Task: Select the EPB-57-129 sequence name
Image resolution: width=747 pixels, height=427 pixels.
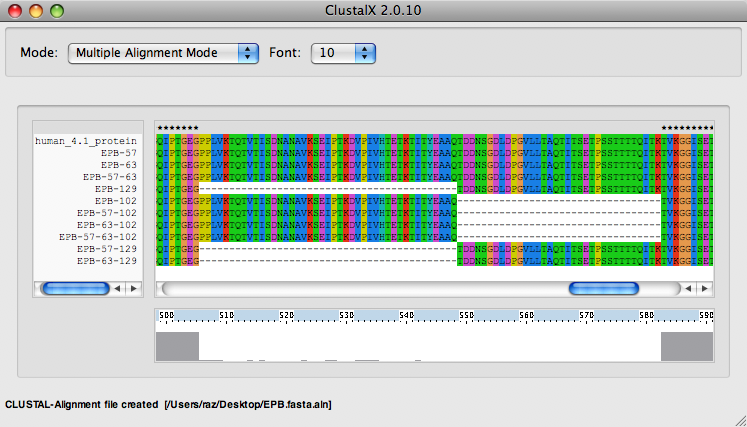Action: tap(107, 248)
